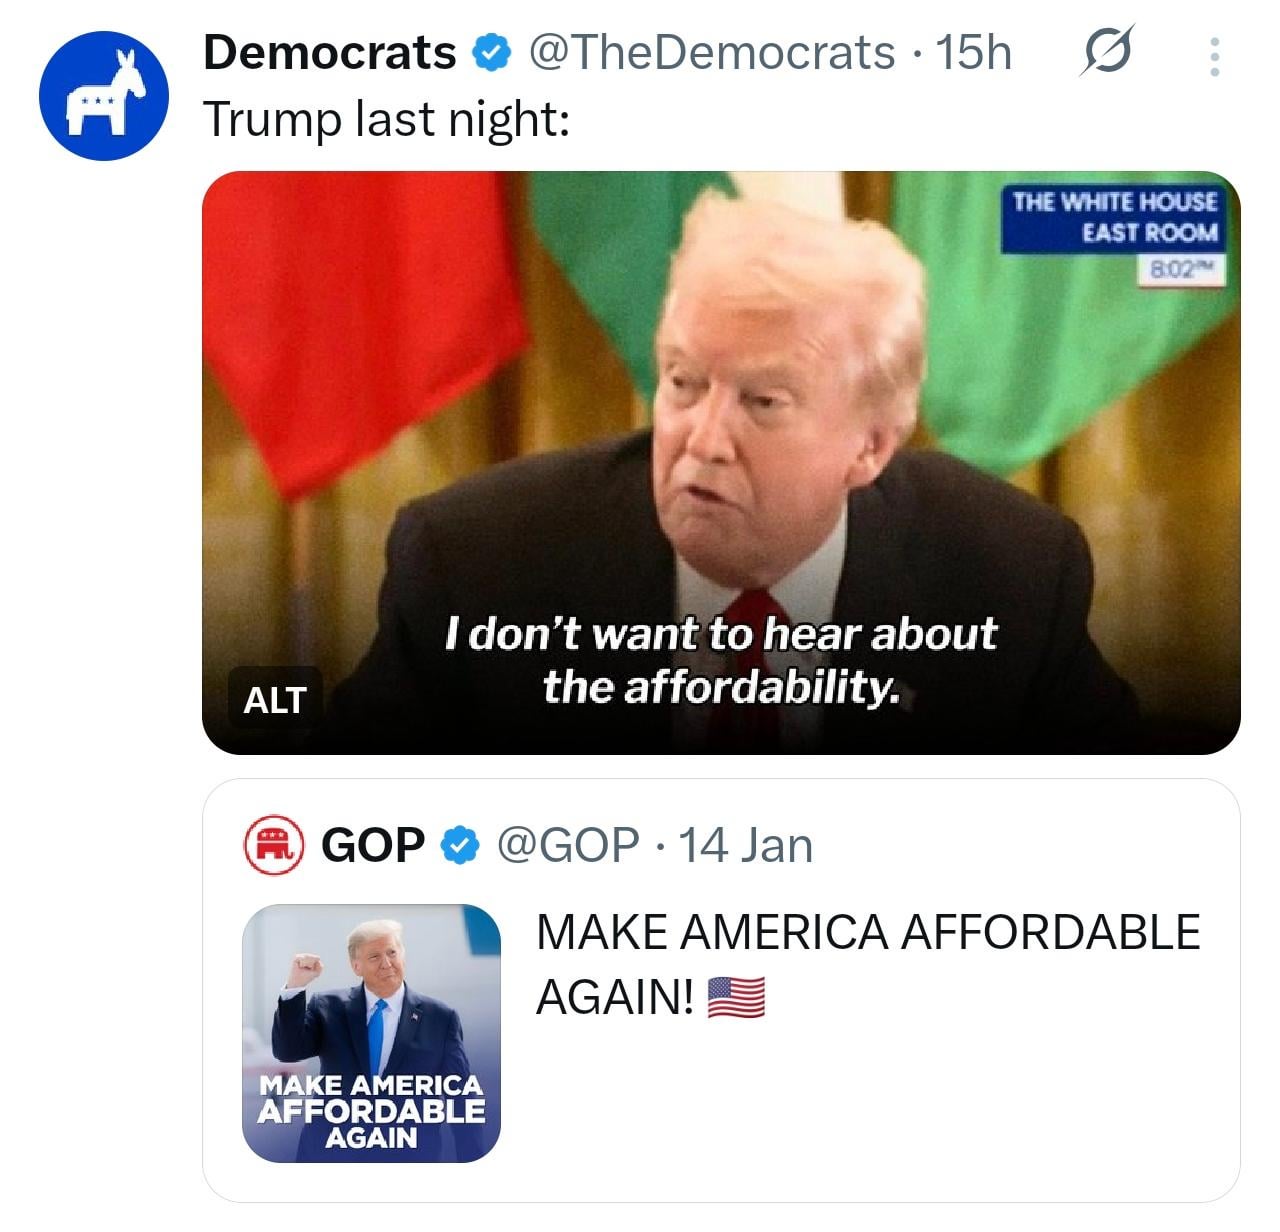Screen dimensions: 1280x1232
Task: Visit the @TheDemocrats handle
Action: [x=711, y=53]
